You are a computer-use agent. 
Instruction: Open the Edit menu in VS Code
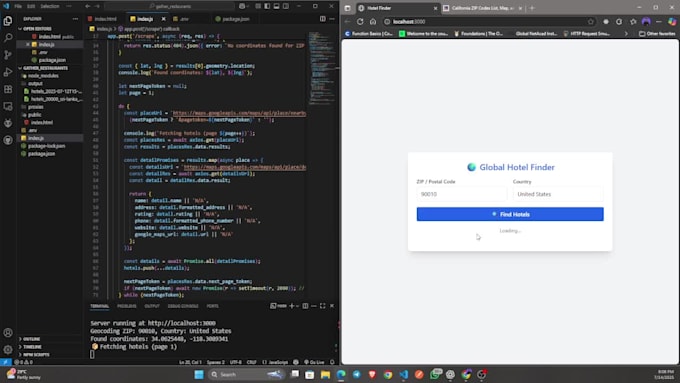(31, 6)
